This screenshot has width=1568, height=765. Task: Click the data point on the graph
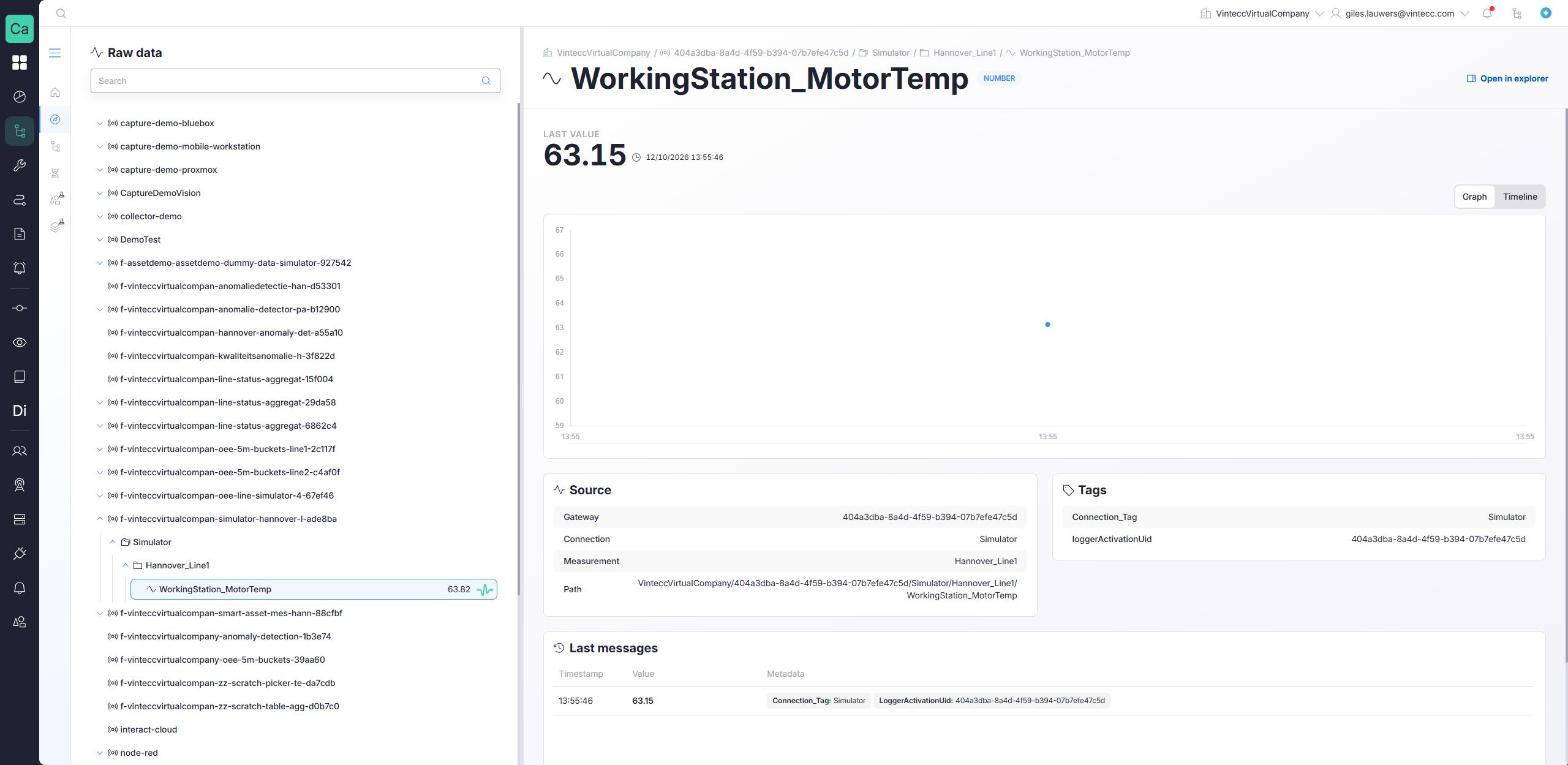pos(1047,324)
